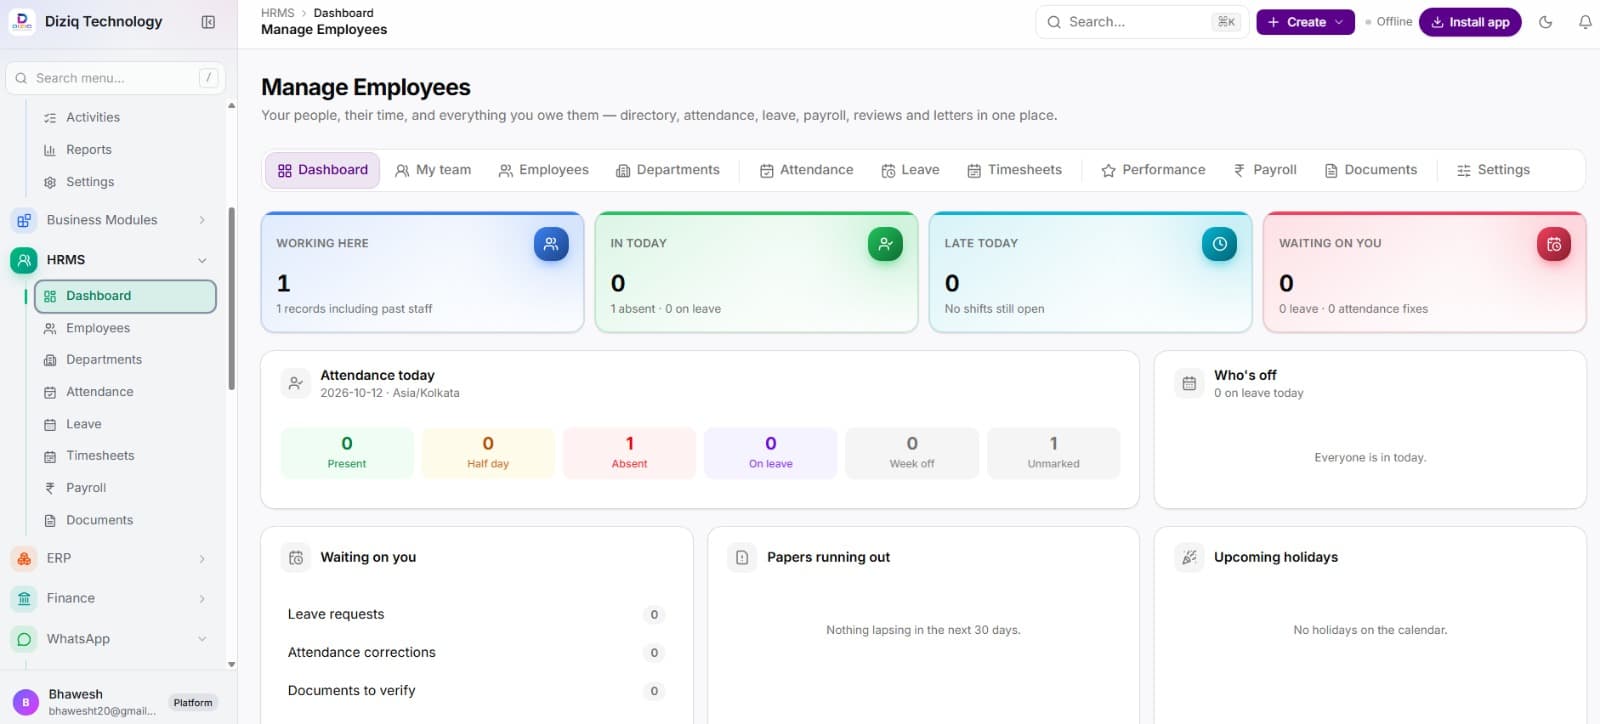Switch to the top Payroll tab

[x=1265, y=170]
